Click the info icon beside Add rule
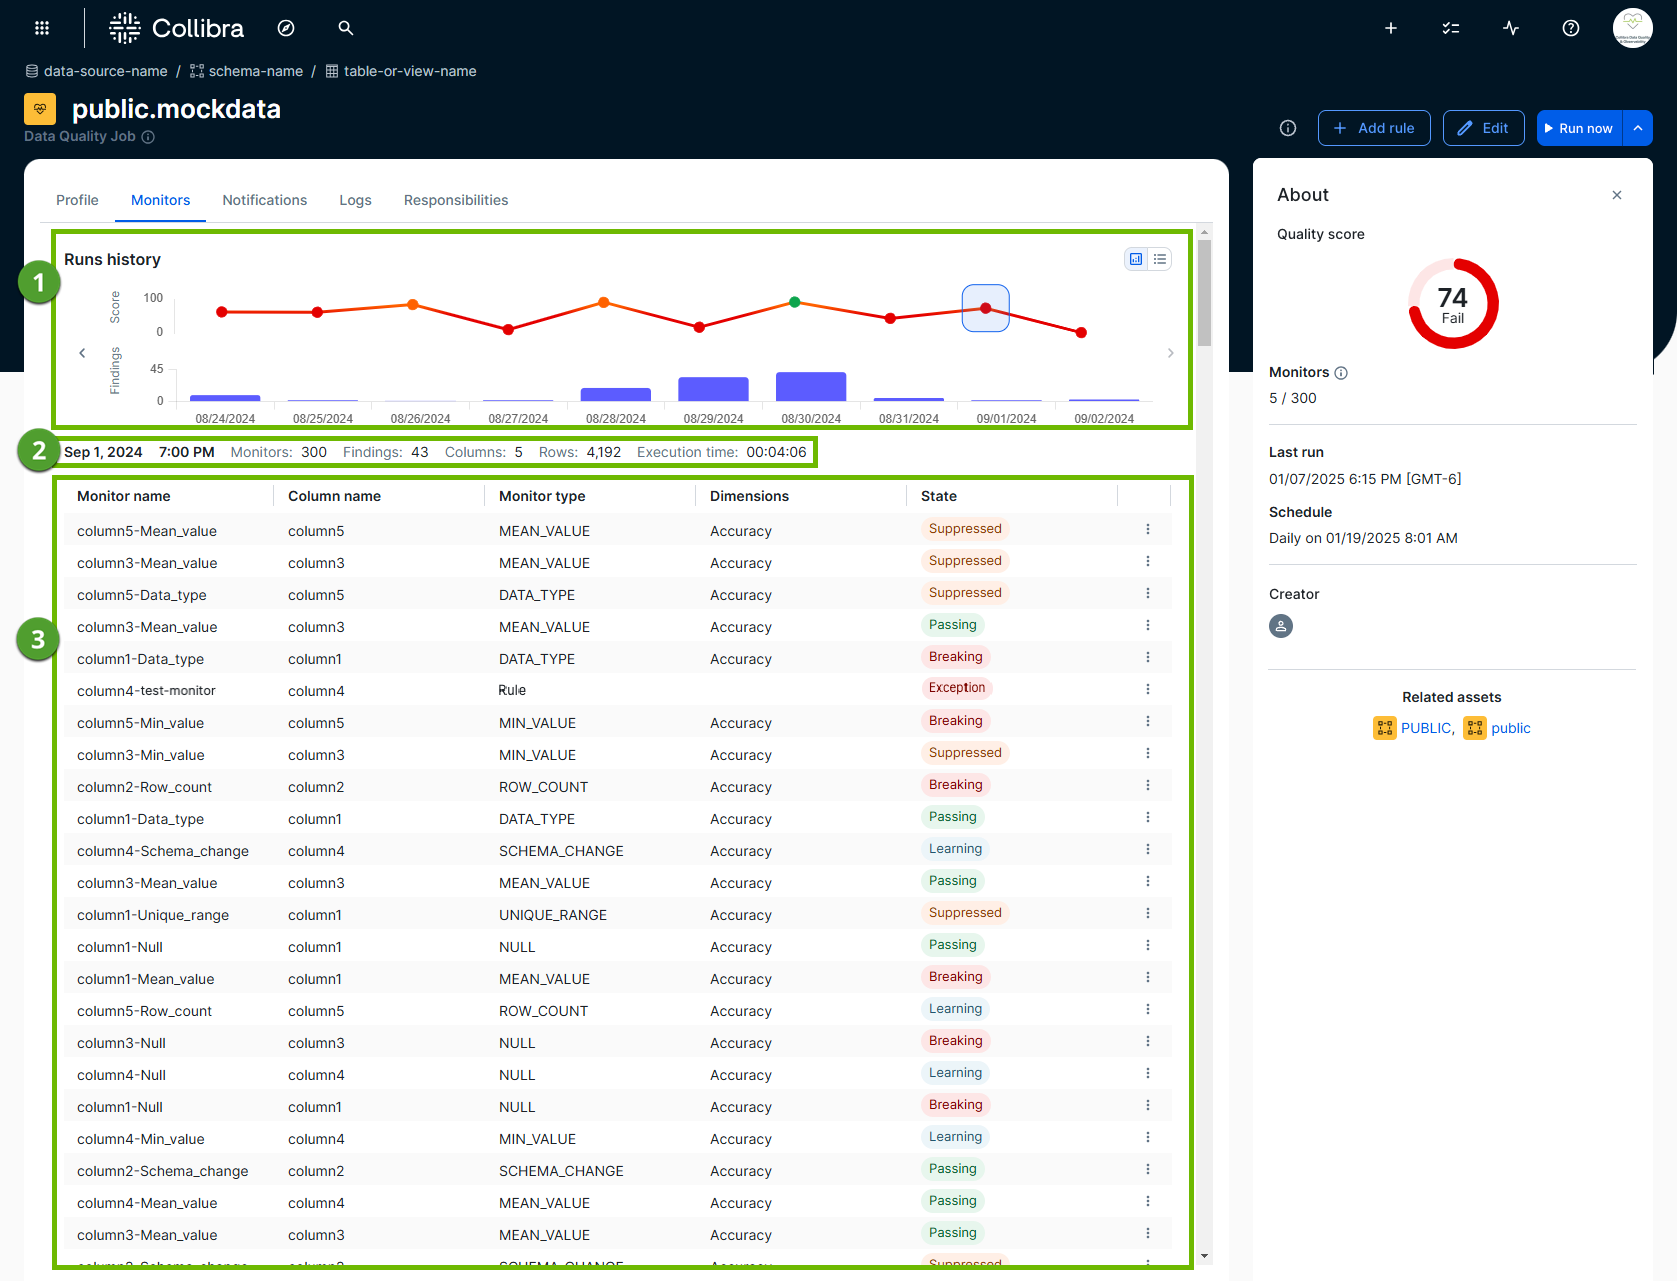1677x1281 pixels. tap(1288, 128)
